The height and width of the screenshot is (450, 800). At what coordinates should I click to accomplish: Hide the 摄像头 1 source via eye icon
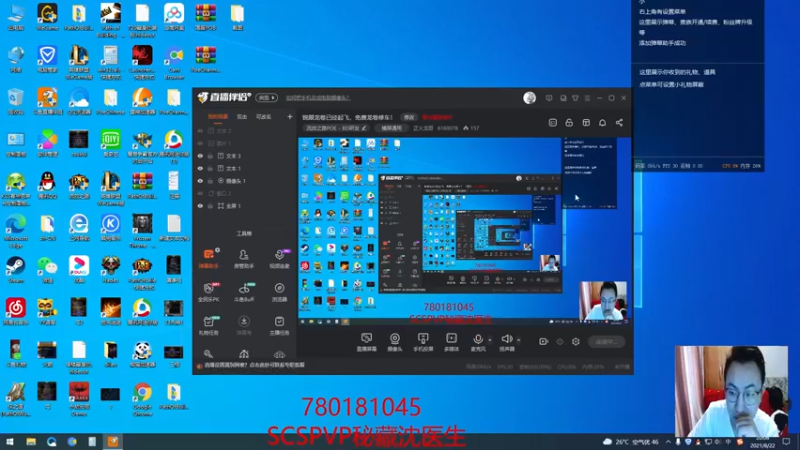pos(200,181)
